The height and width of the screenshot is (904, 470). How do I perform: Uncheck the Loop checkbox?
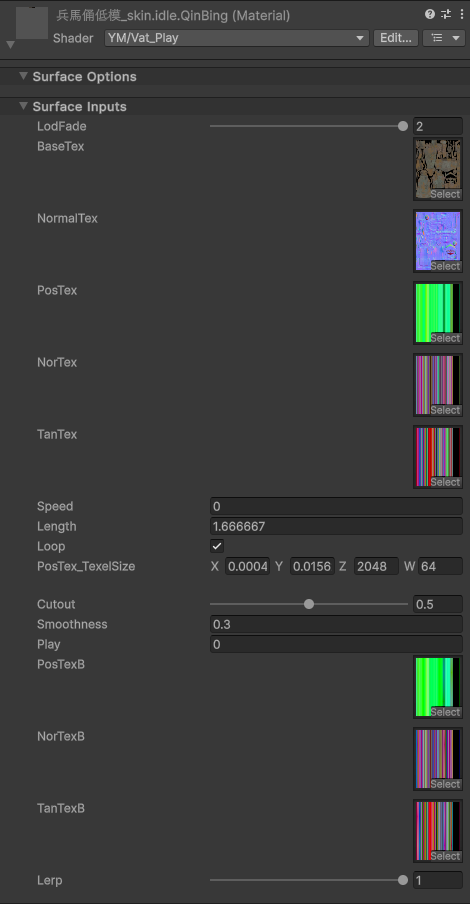[x=217, y=546]
